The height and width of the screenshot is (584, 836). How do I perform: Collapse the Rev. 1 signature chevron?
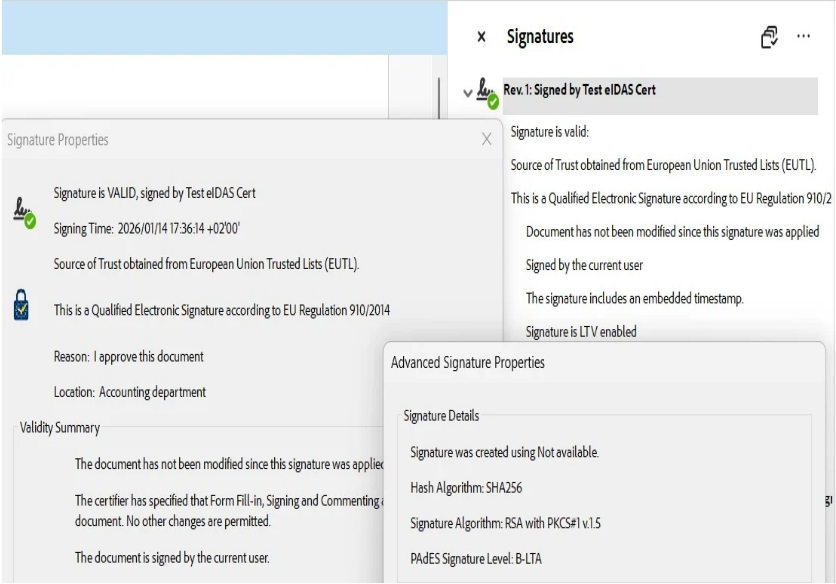[468, 93]
